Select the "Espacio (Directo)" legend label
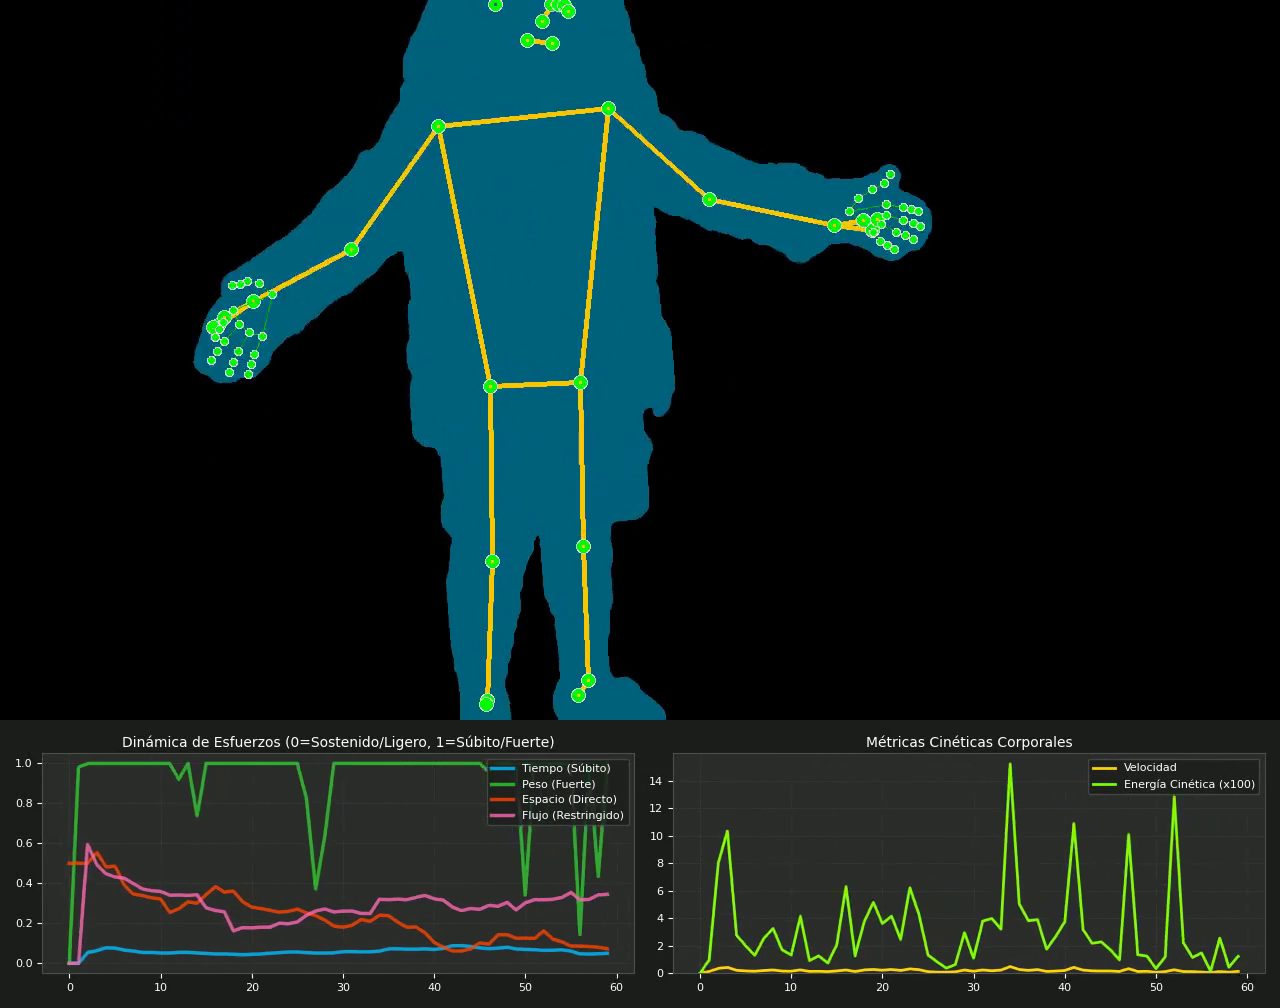The width and height of the screenshot is (1280, 1008). point(569,800)
